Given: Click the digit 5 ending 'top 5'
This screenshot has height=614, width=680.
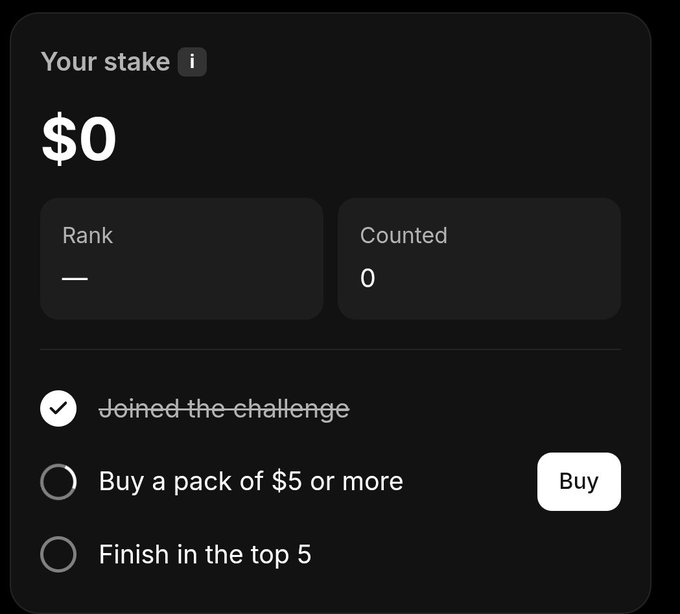Looking at the screenshot, I should 304,554.
